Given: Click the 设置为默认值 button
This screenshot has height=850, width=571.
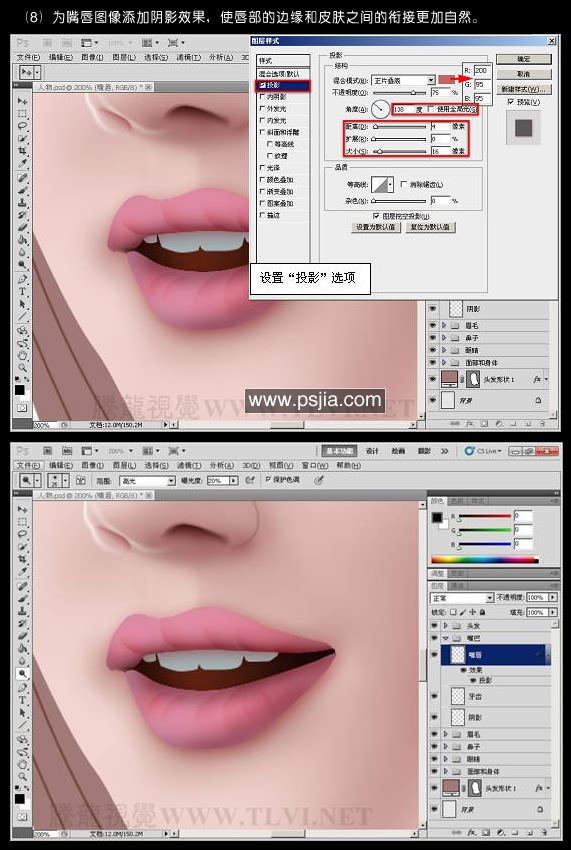Looking at the screenshot, I should (376, 227).
